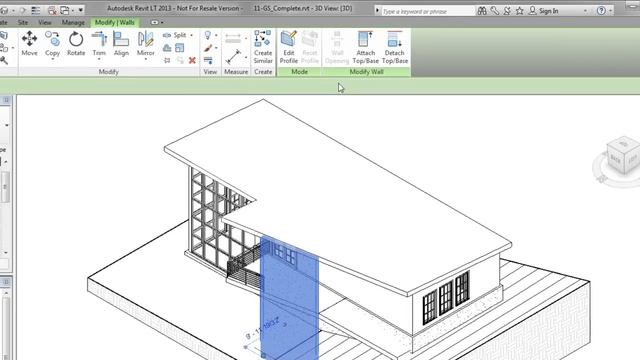This screenshot has height=360, width=640.
Task: Click the Measure panel title
Action: click(236, 72)
